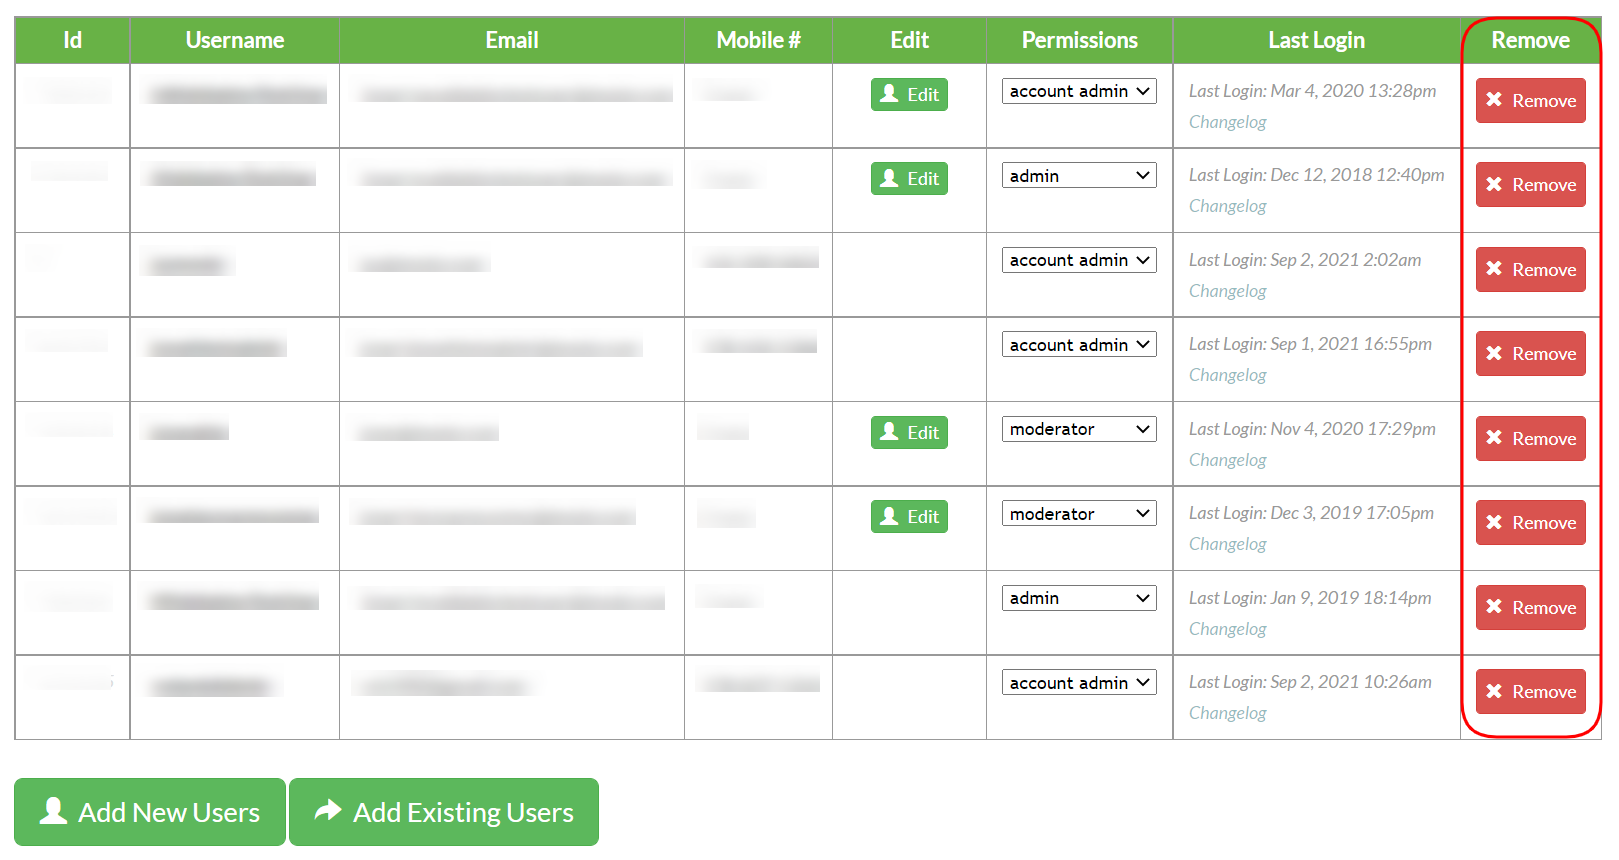Open permissions dropdown for Sep 2, 2021 2:02am row

1079,260
